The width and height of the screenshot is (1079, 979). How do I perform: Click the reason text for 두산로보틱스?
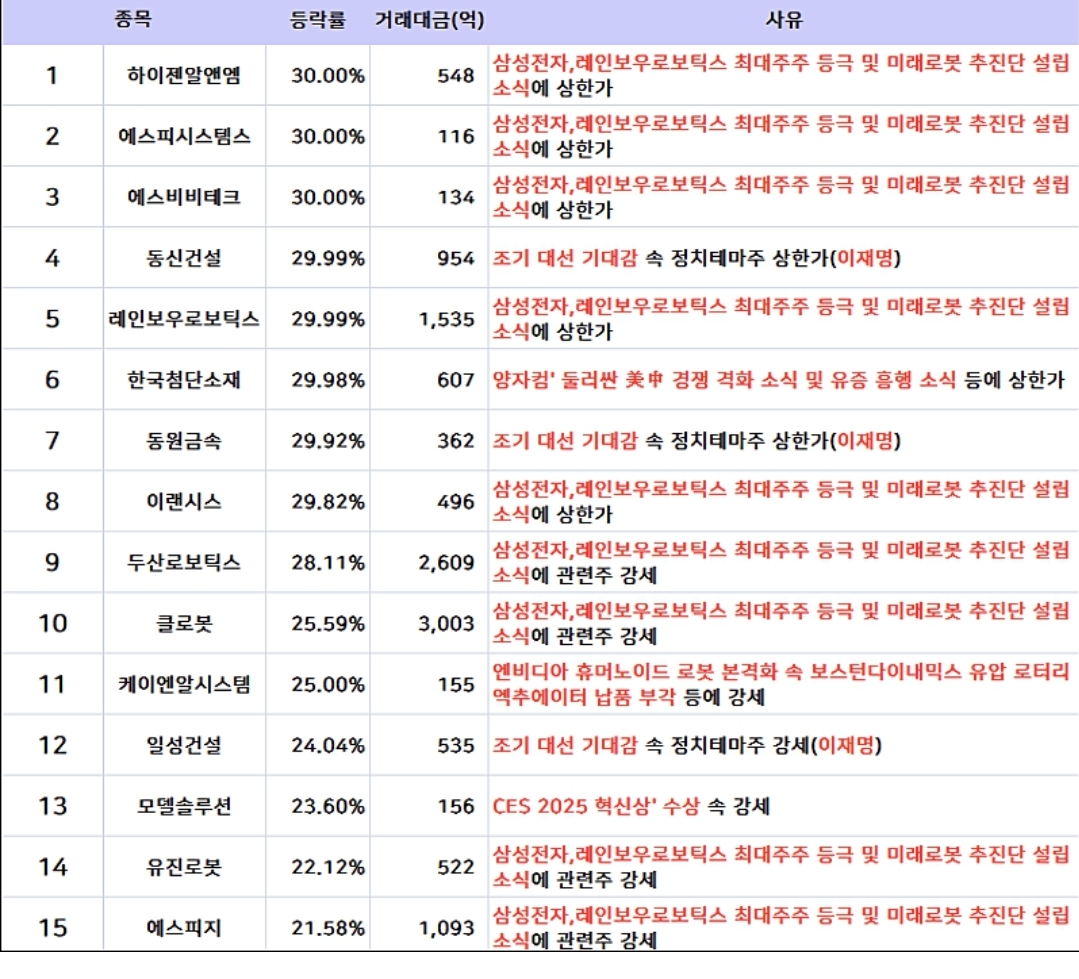point(781,562)
